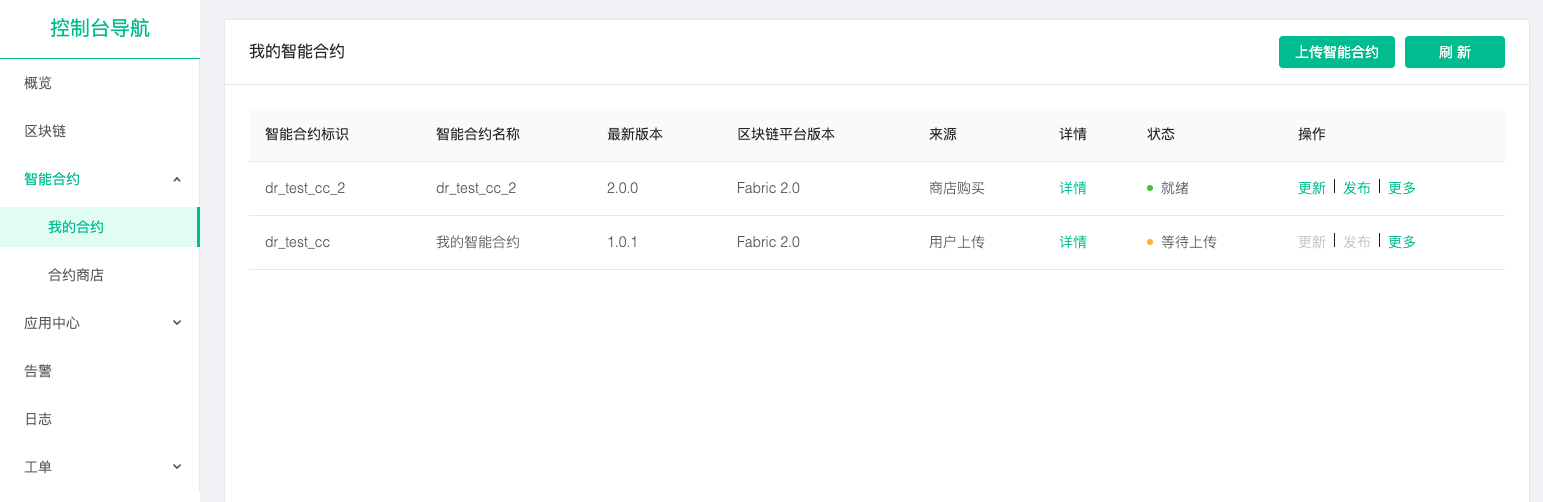Go to 区块链 in the sidebar
The height and width of the screenshot is (502, 1543).
45,131
